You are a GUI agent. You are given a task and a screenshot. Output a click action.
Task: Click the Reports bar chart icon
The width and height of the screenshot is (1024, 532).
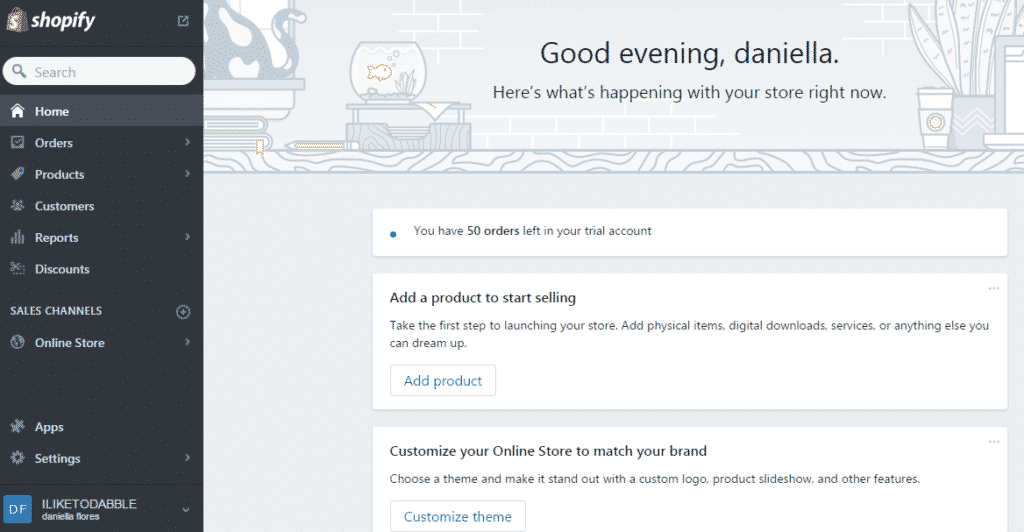18,237
